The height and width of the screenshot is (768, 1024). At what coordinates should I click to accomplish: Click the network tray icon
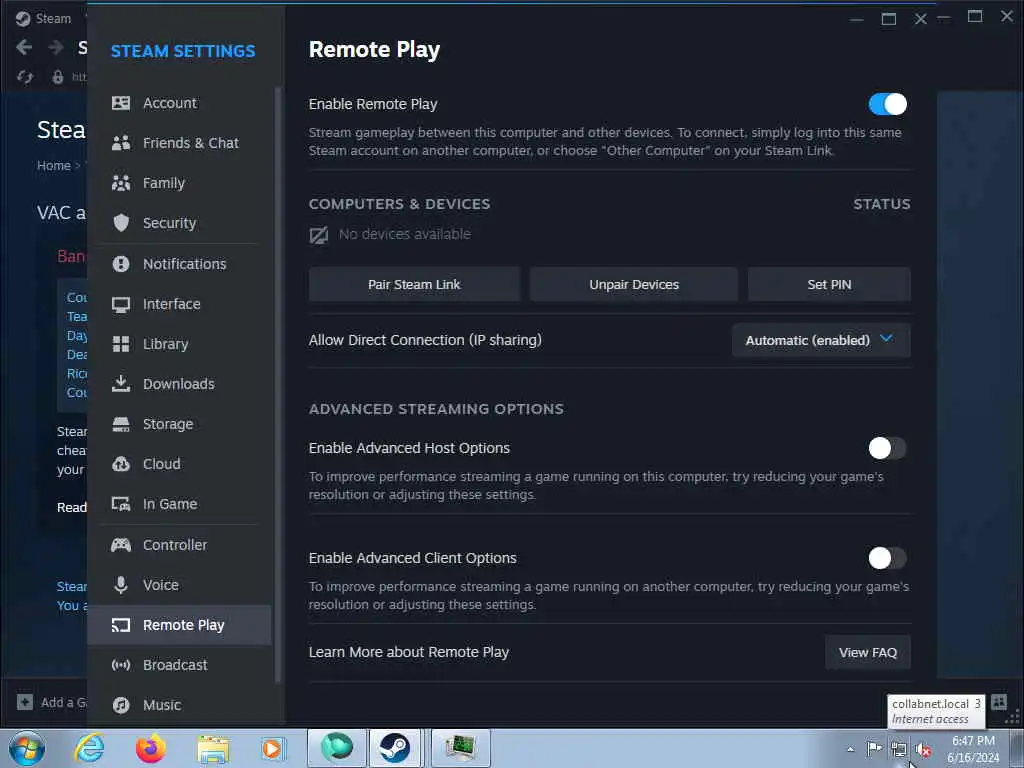(899, 750)
